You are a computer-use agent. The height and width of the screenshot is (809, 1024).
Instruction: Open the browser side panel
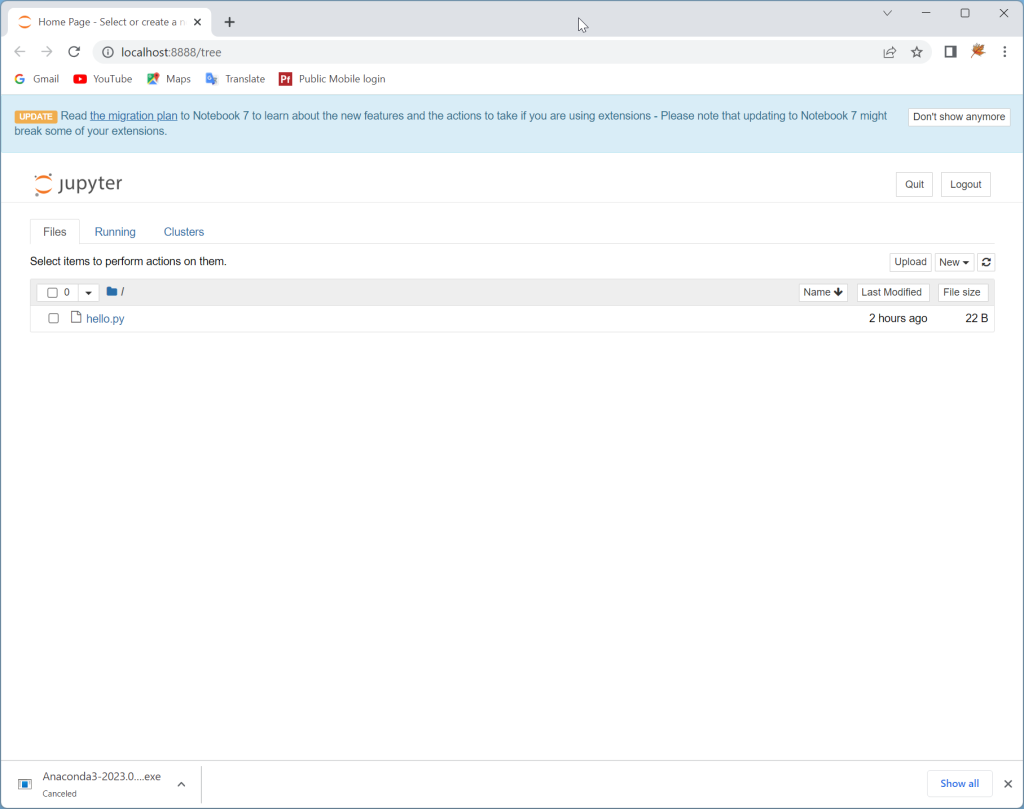coord(950,52)
